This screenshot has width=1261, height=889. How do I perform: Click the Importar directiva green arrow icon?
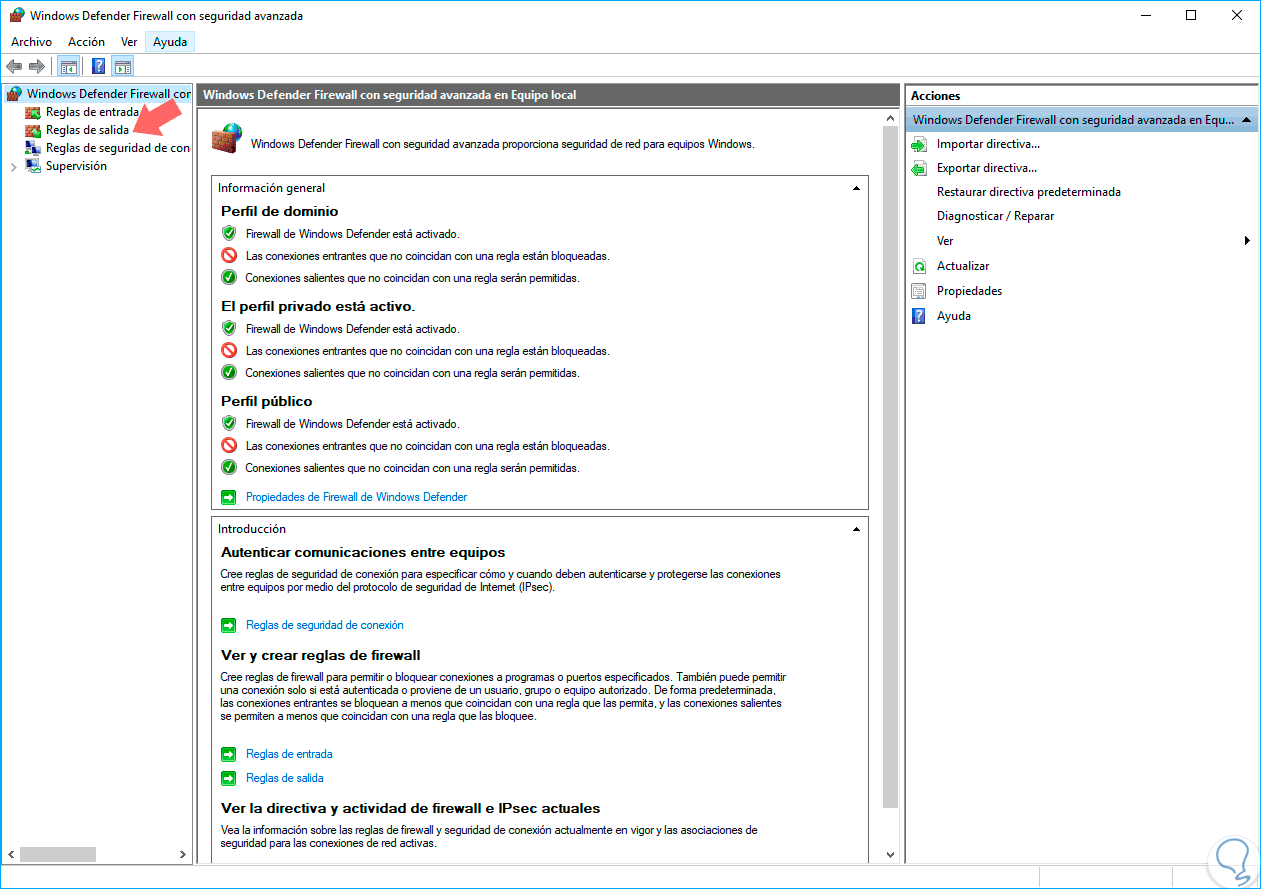[919, 145]
